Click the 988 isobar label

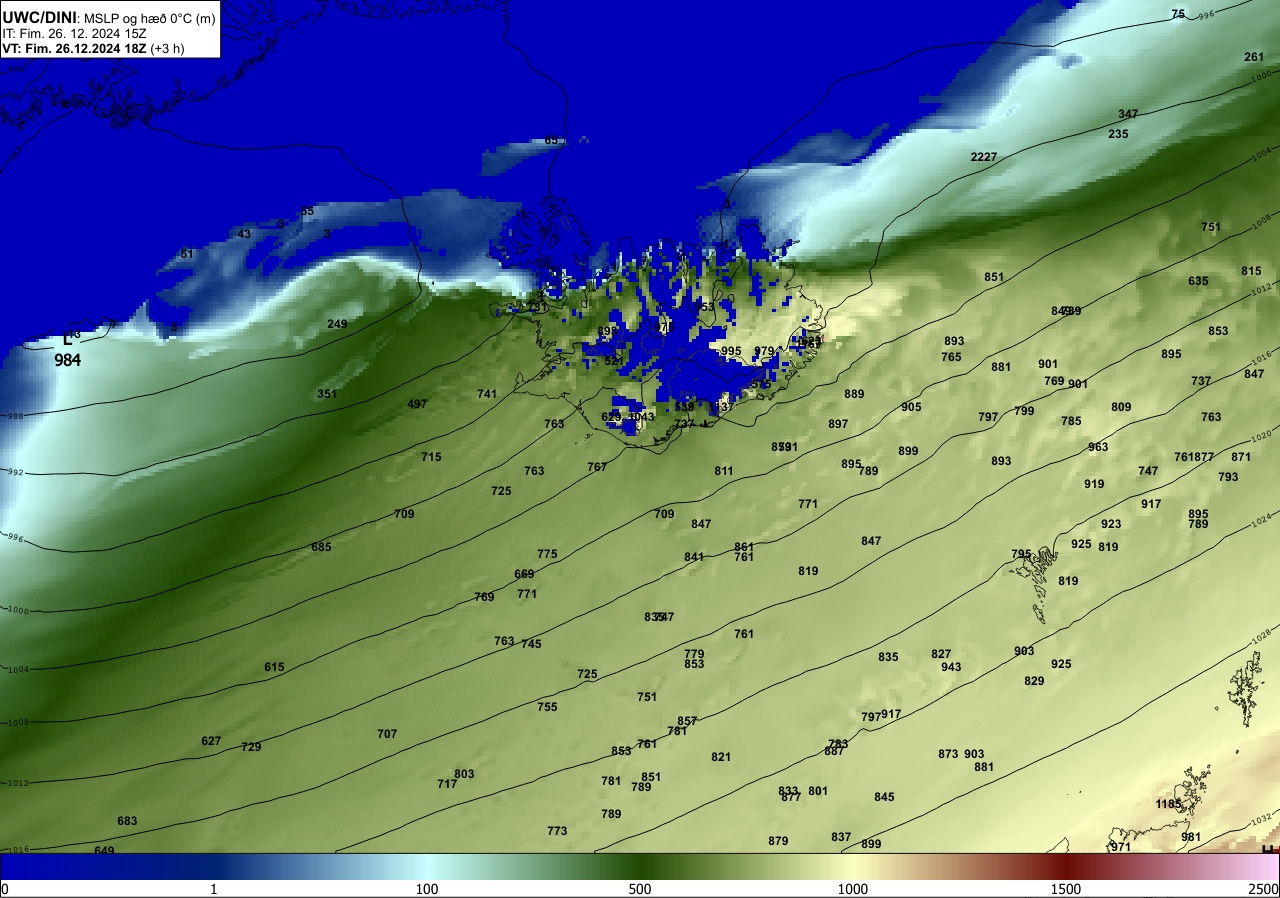(x=14, y=416)
